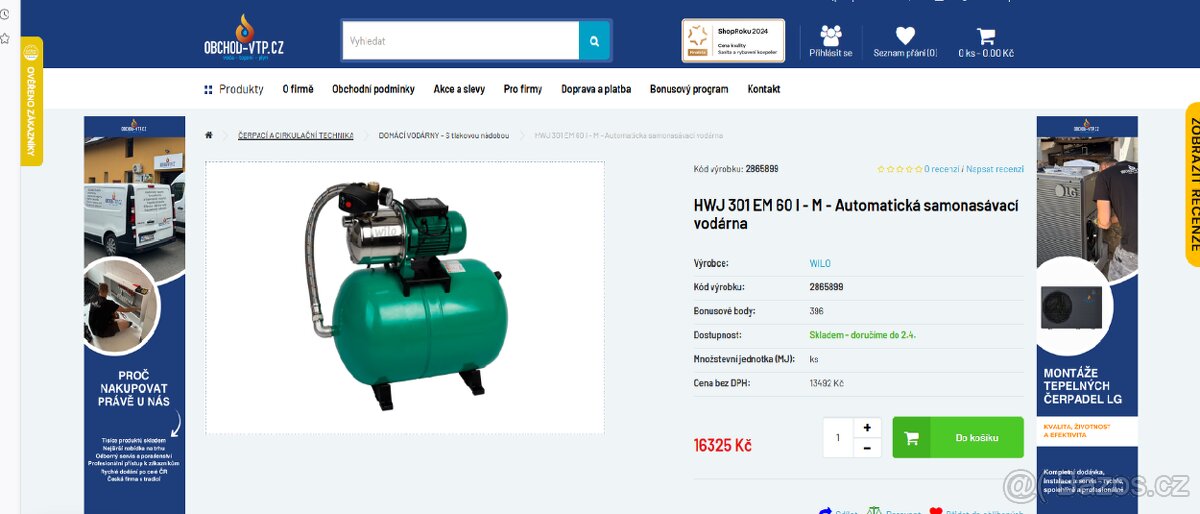Click the 0 recenzí link

[x=941, y=169]
